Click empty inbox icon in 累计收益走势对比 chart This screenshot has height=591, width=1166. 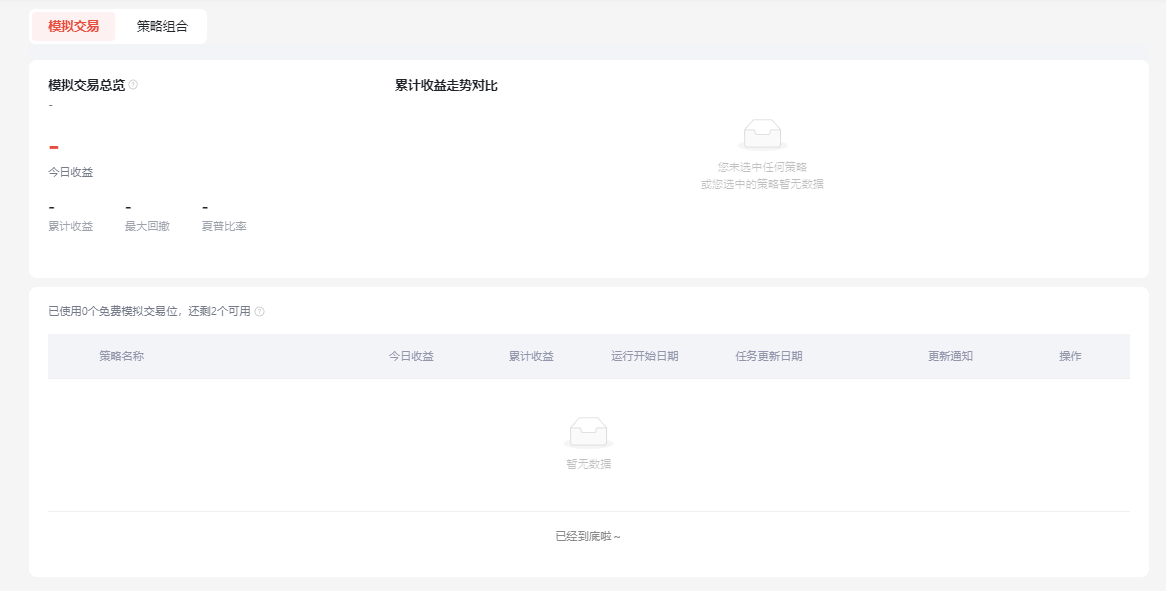click(x=762, y=134)
